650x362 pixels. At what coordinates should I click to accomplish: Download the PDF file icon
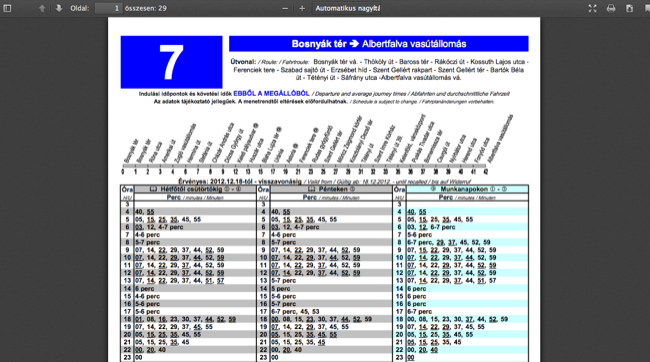click(629, 8)
